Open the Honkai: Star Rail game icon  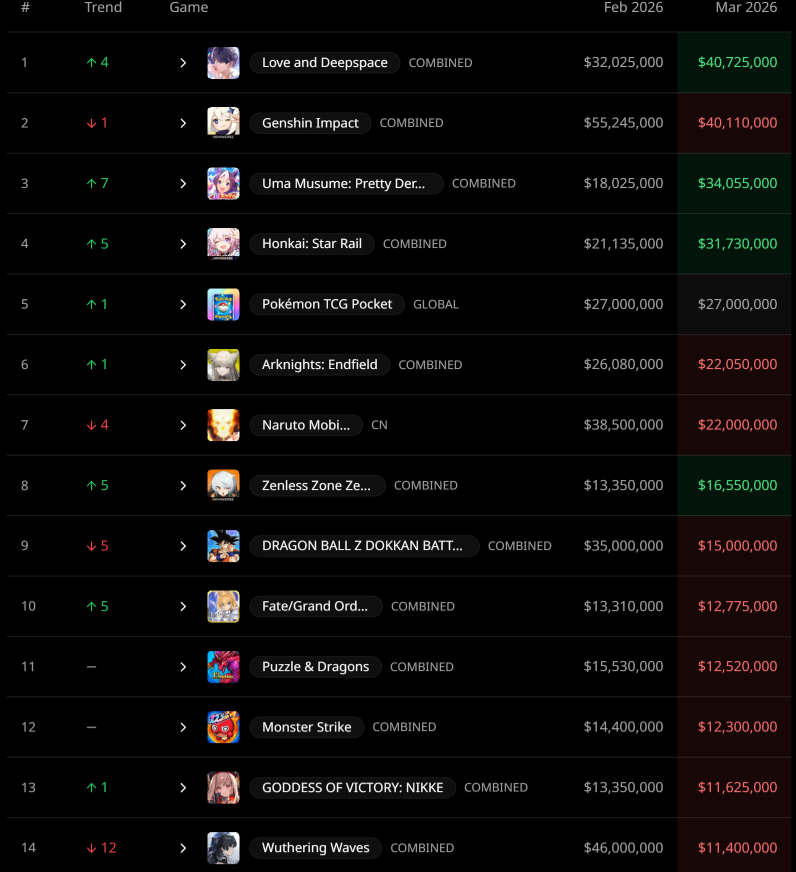coord(223,244)
